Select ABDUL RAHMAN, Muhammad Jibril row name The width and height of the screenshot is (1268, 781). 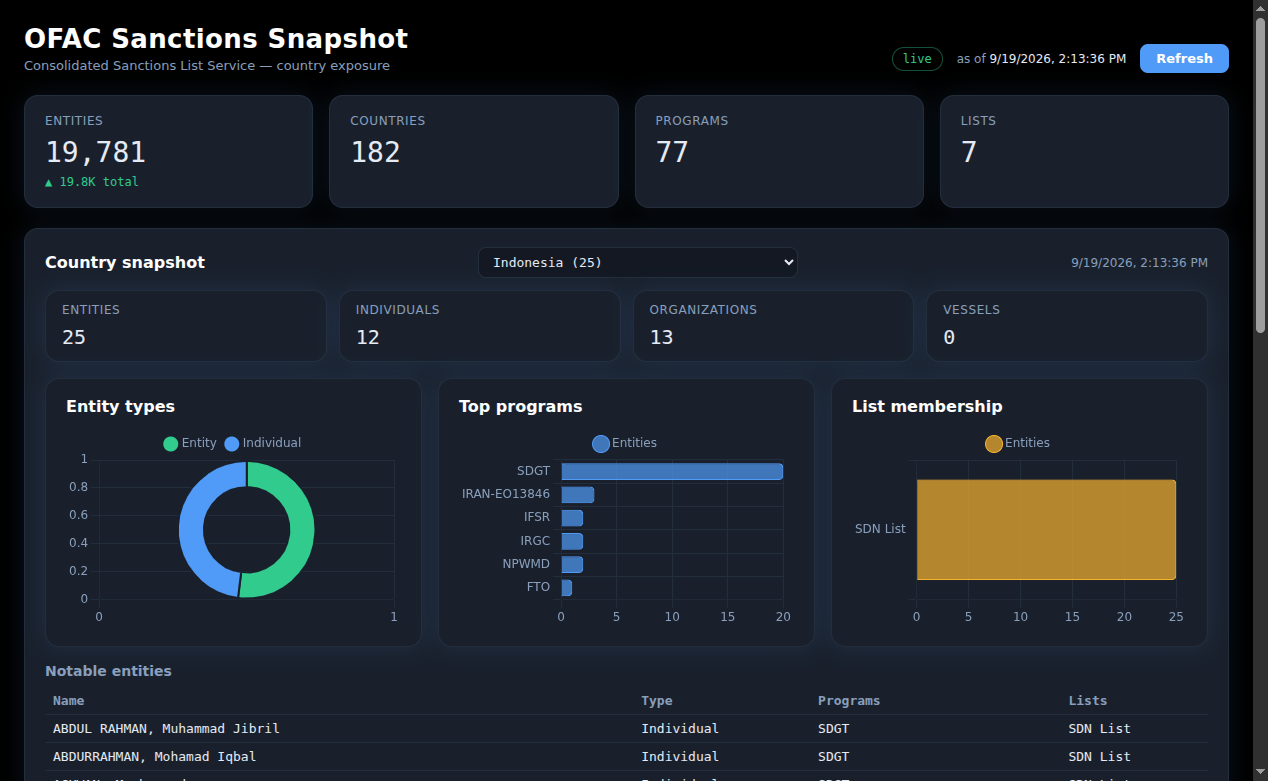(166, 728)
